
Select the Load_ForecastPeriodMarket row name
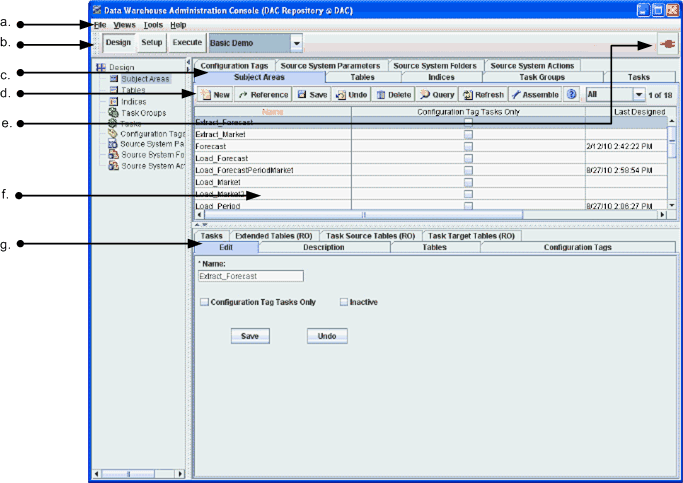coord(244,170)
